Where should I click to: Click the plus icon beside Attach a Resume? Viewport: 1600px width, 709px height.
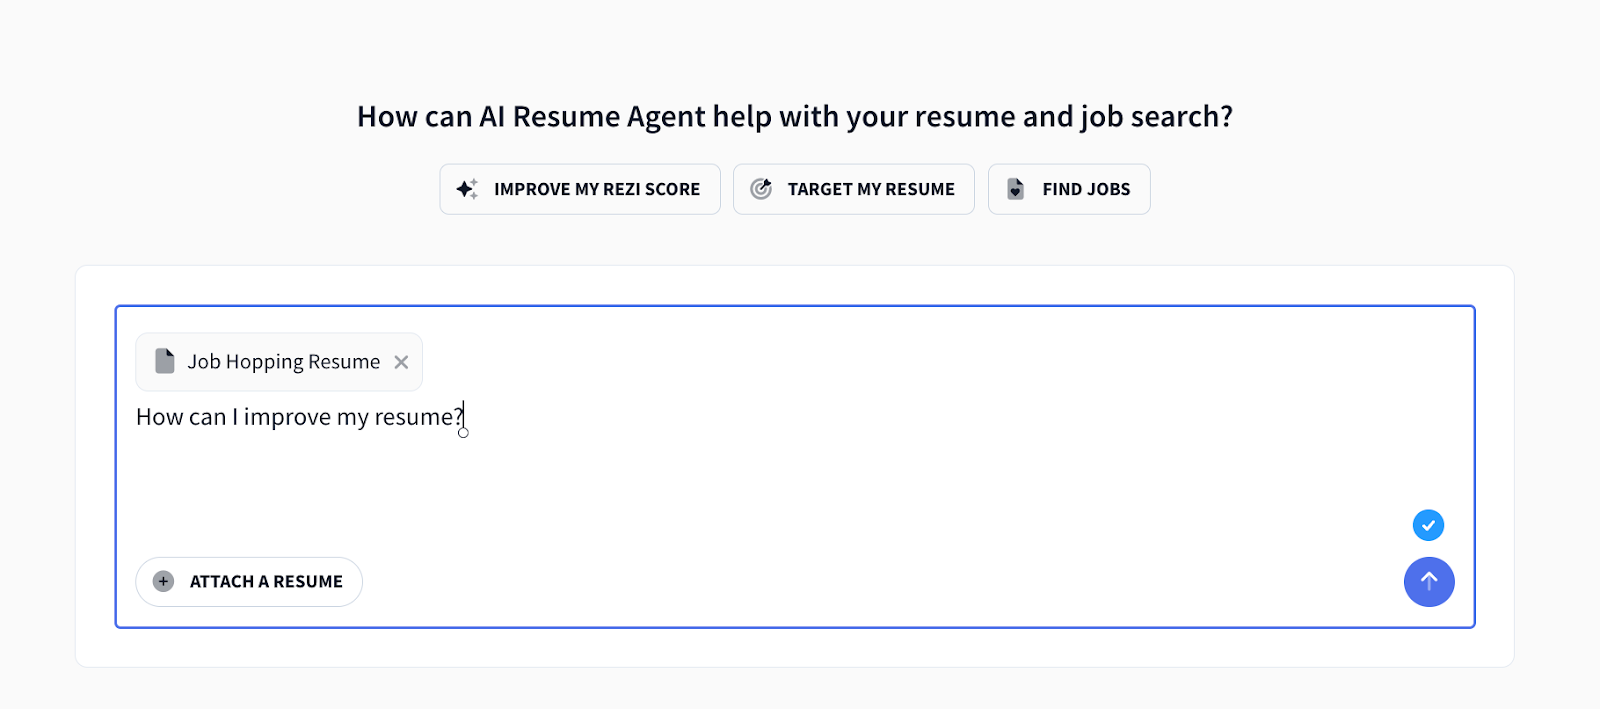162,581
